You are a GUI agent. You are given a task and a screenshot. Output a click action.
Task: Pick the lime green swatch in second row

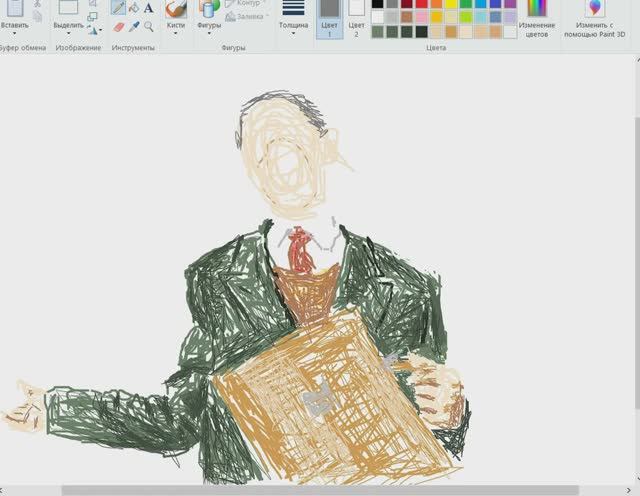(466, 17)
